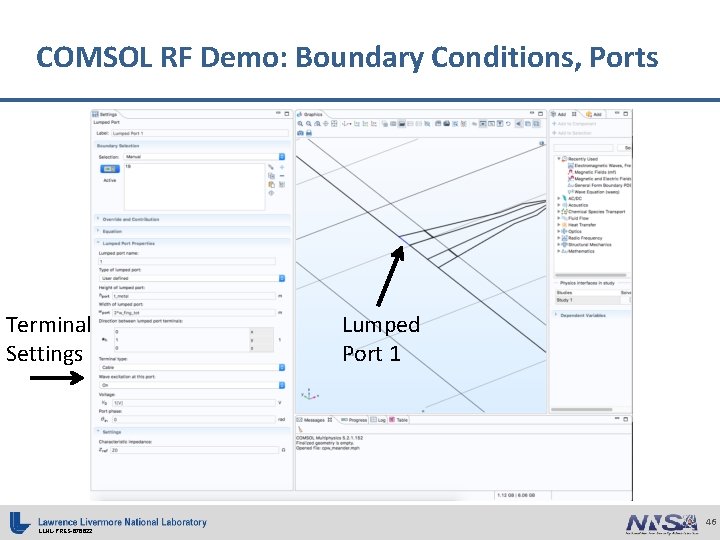Image resolution: width=720 pixels, height=540 pixels.
Task: Switch to the Messages tab
Action: (x=315, y=420)
